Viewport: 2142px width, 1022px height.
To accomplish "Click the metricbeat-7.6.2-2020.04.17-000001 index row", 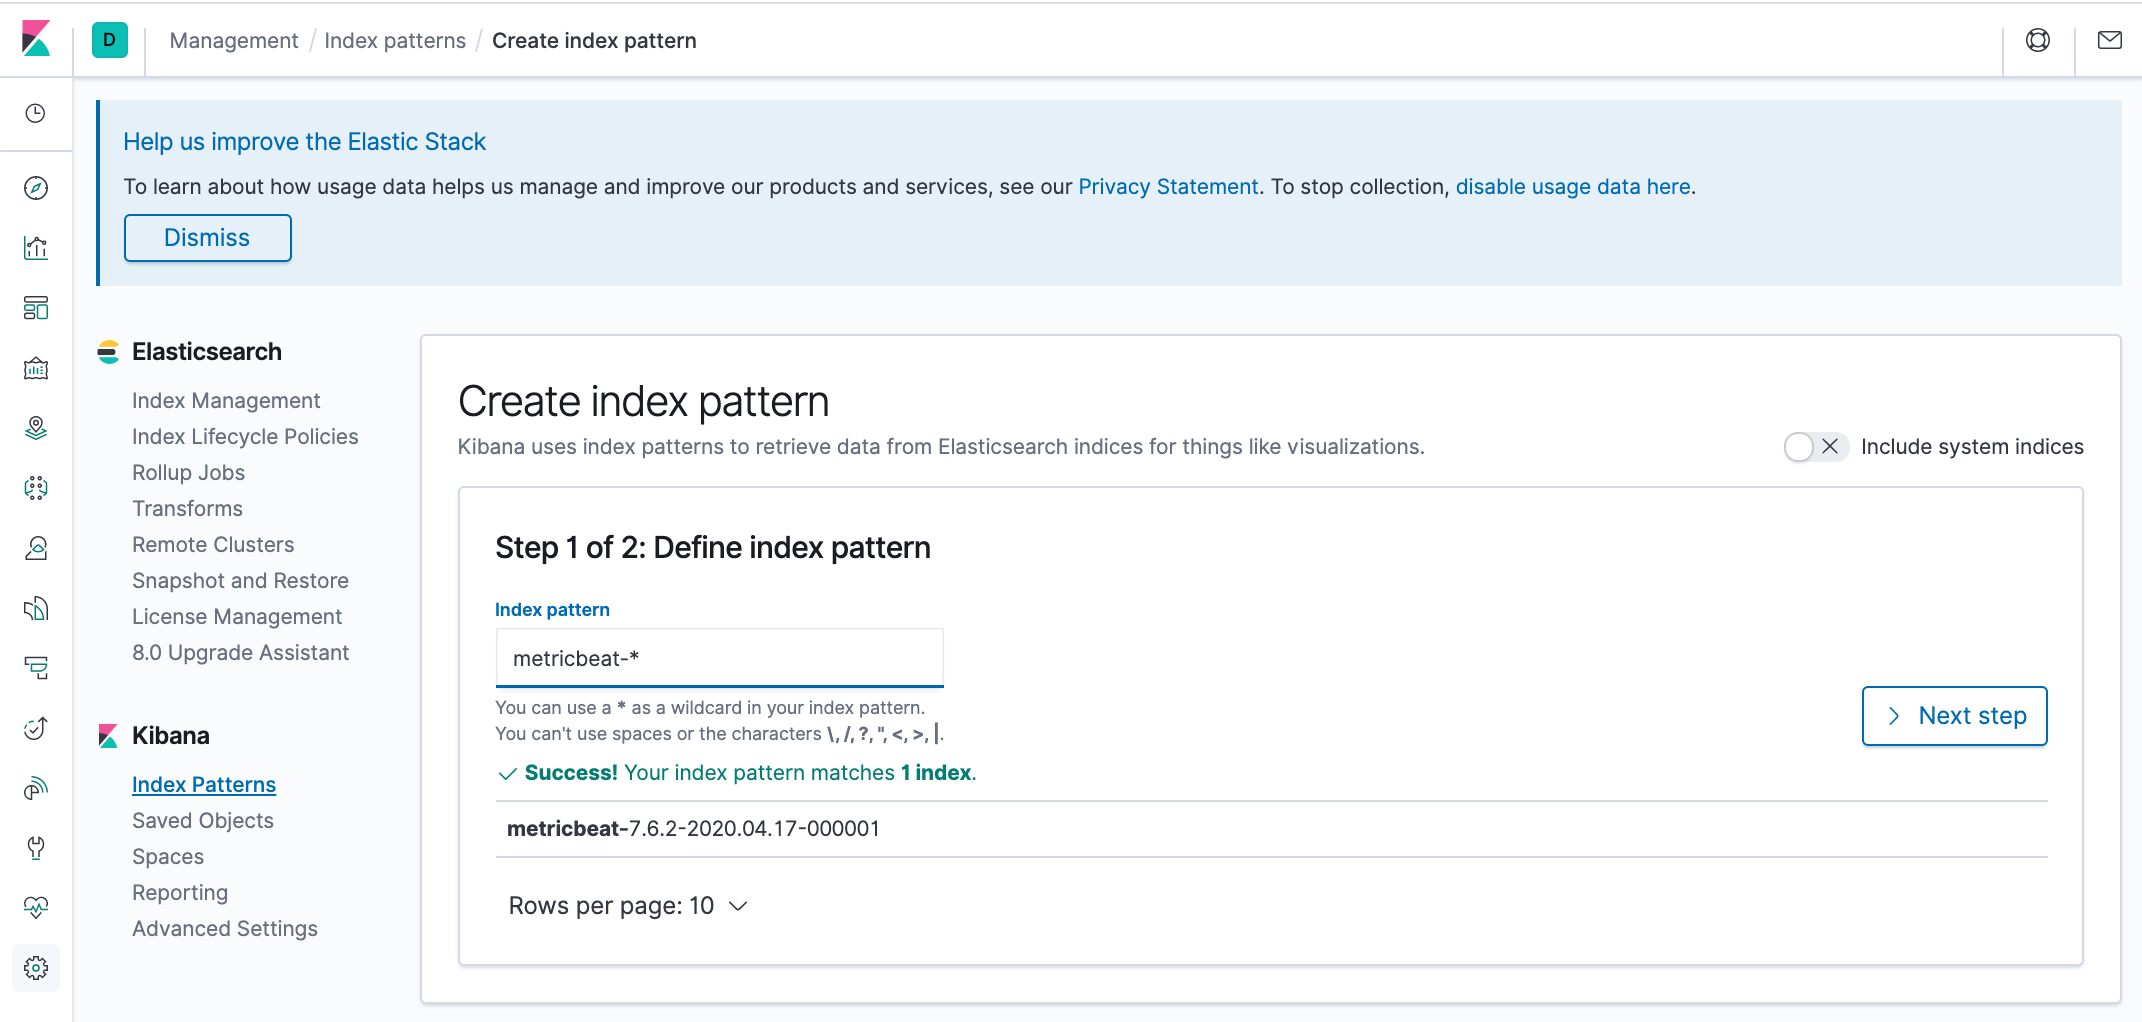I will point(1271,829).
